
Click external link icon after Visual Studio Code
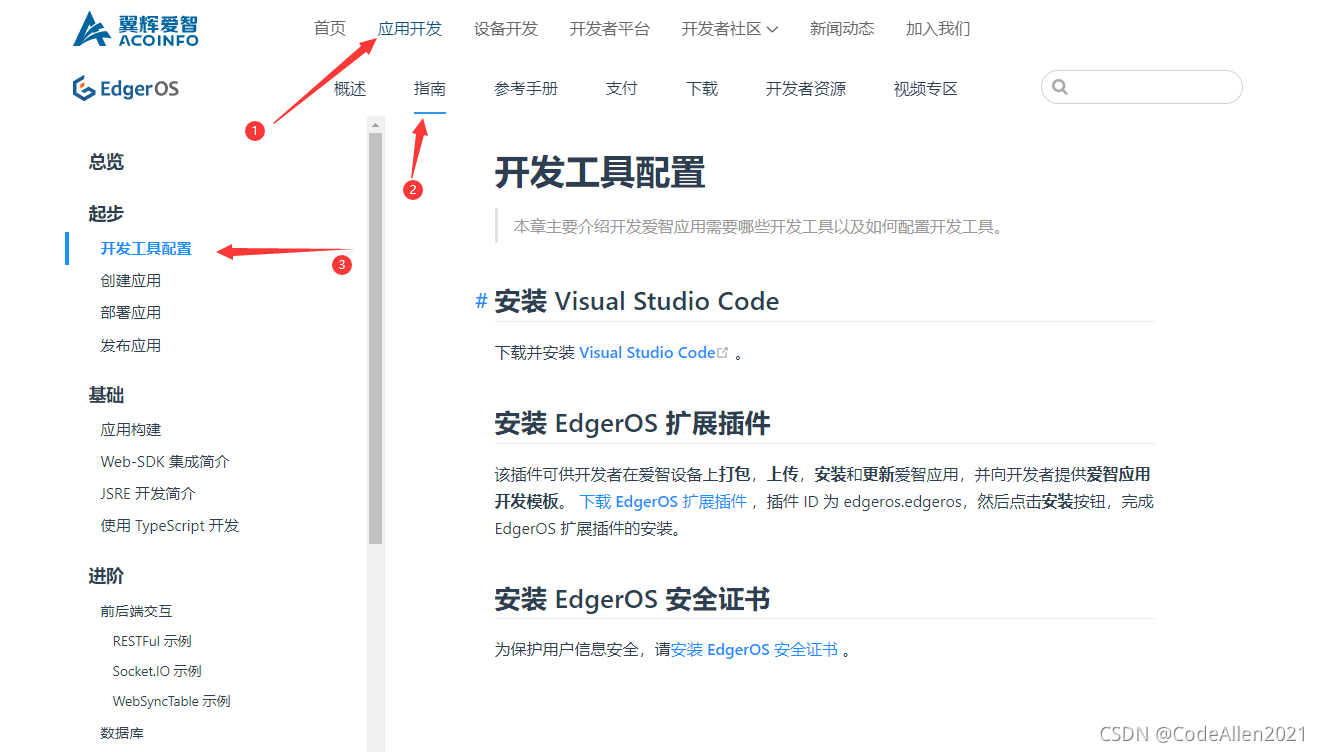point(723,352)
